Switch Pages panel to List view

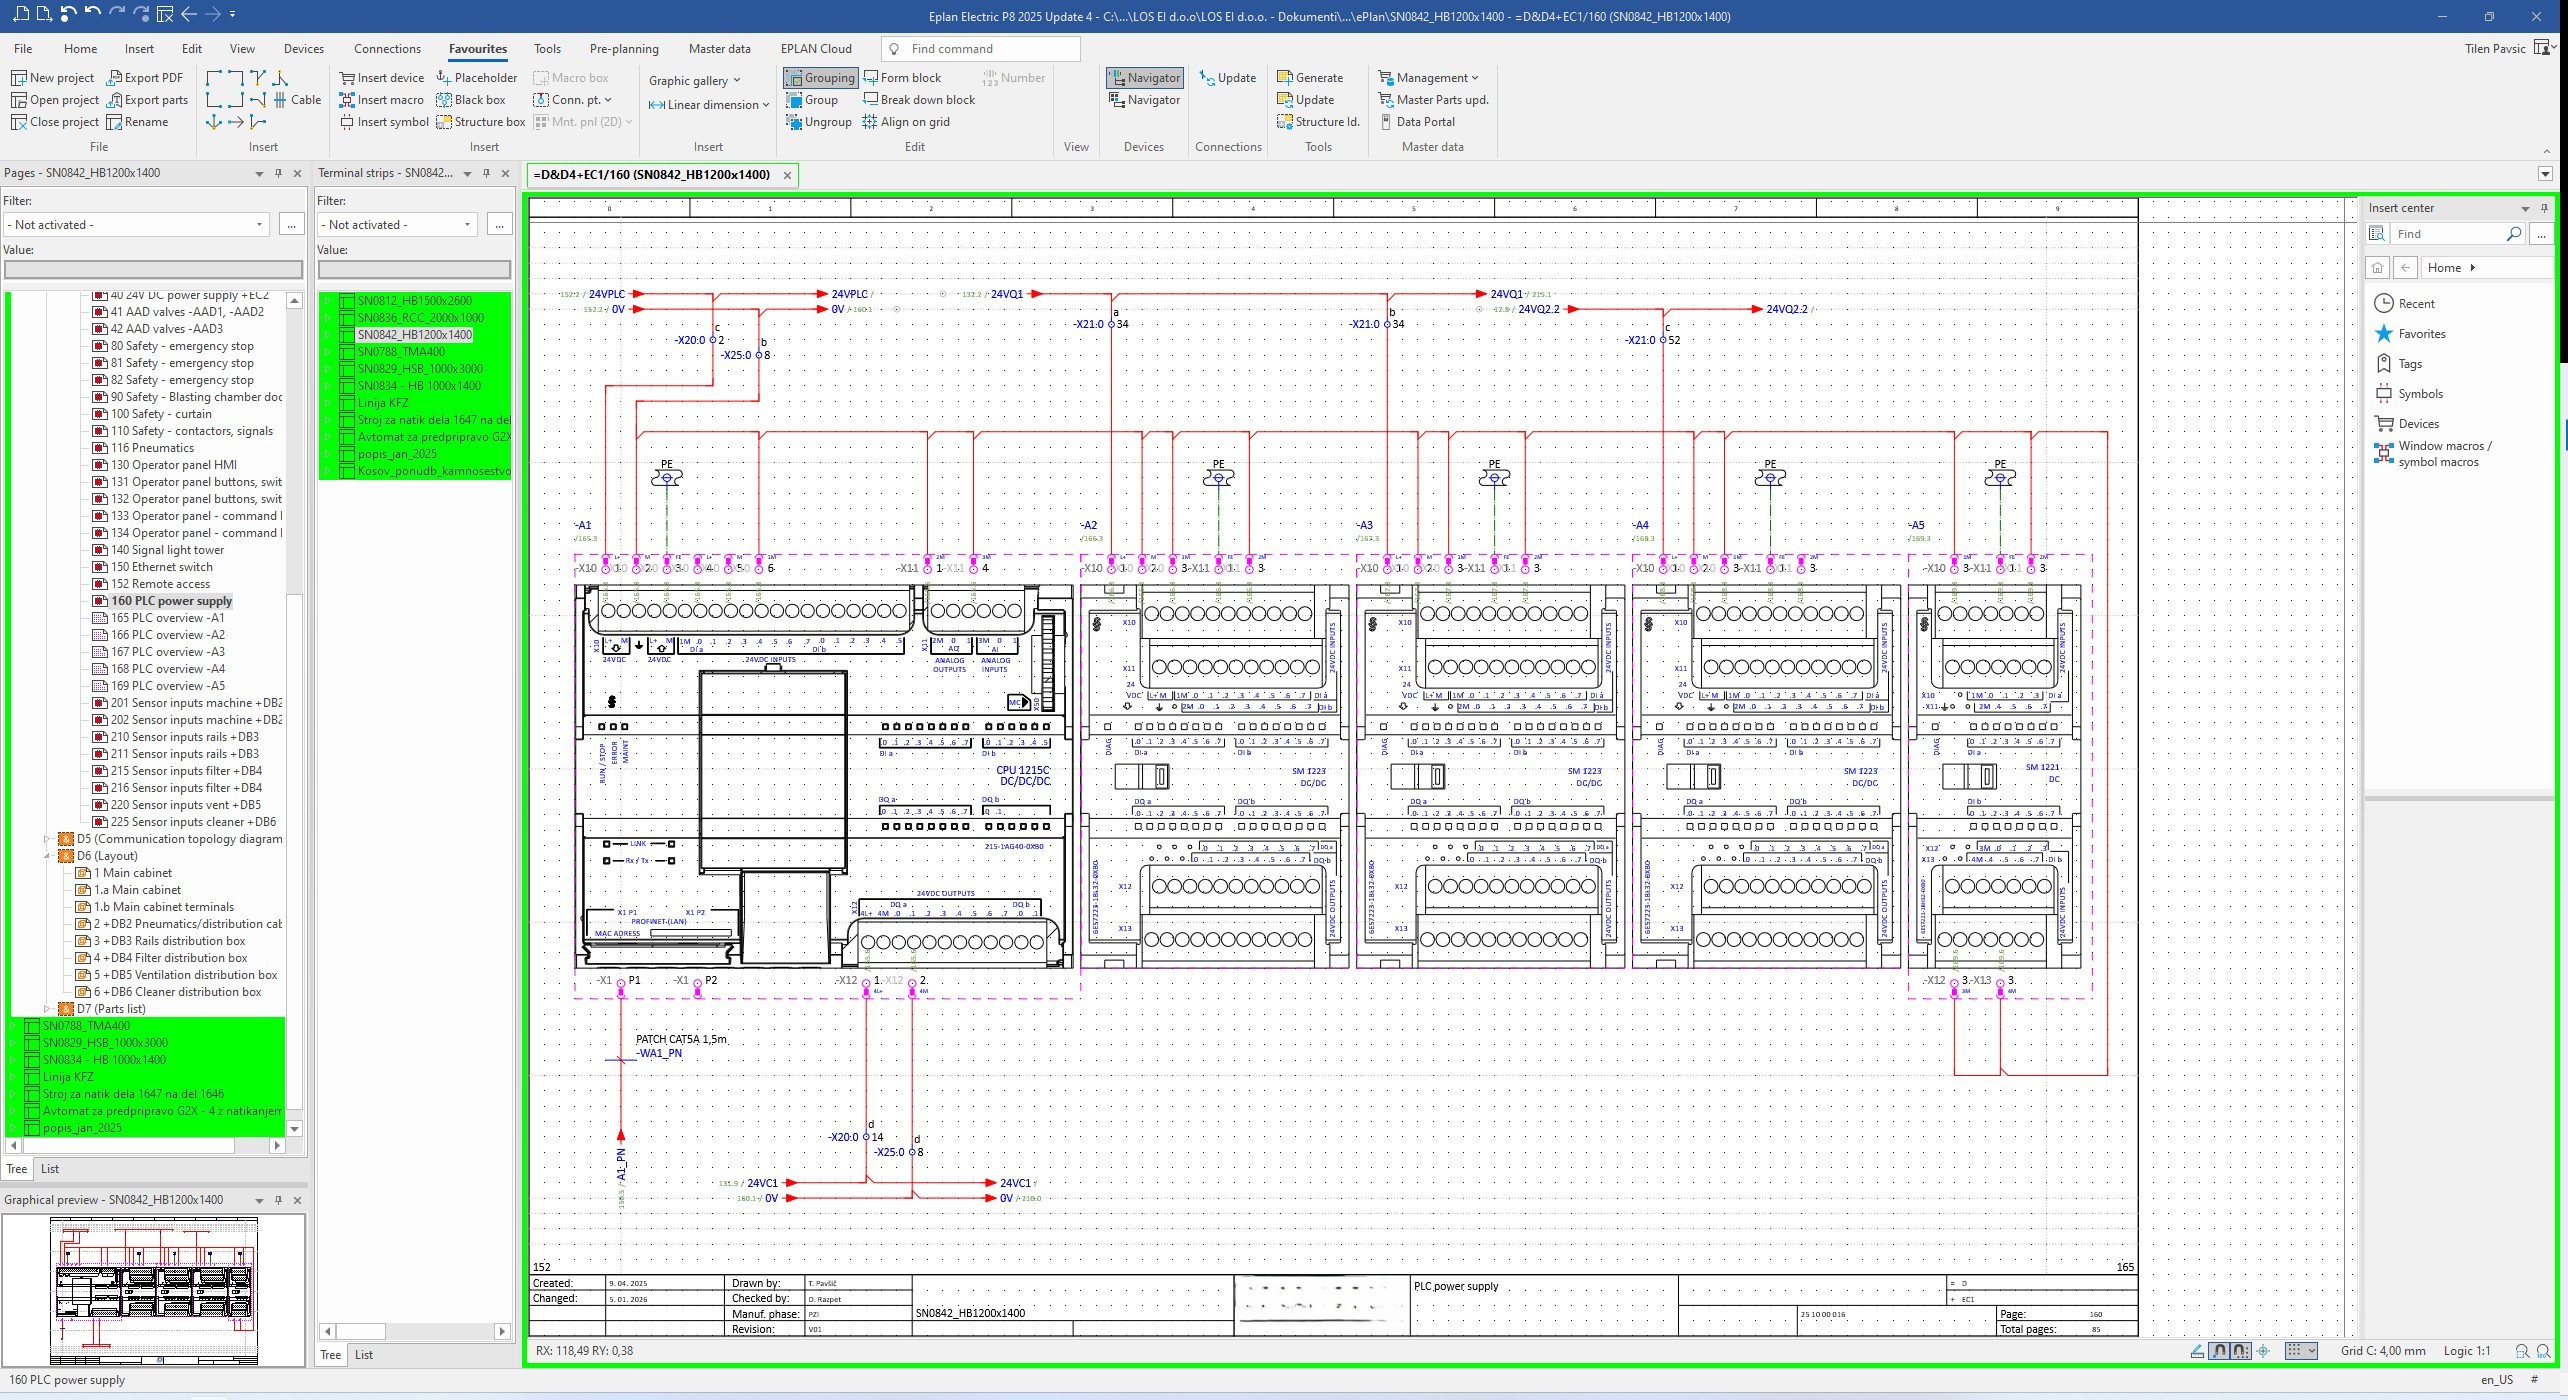pos(50,1169)
